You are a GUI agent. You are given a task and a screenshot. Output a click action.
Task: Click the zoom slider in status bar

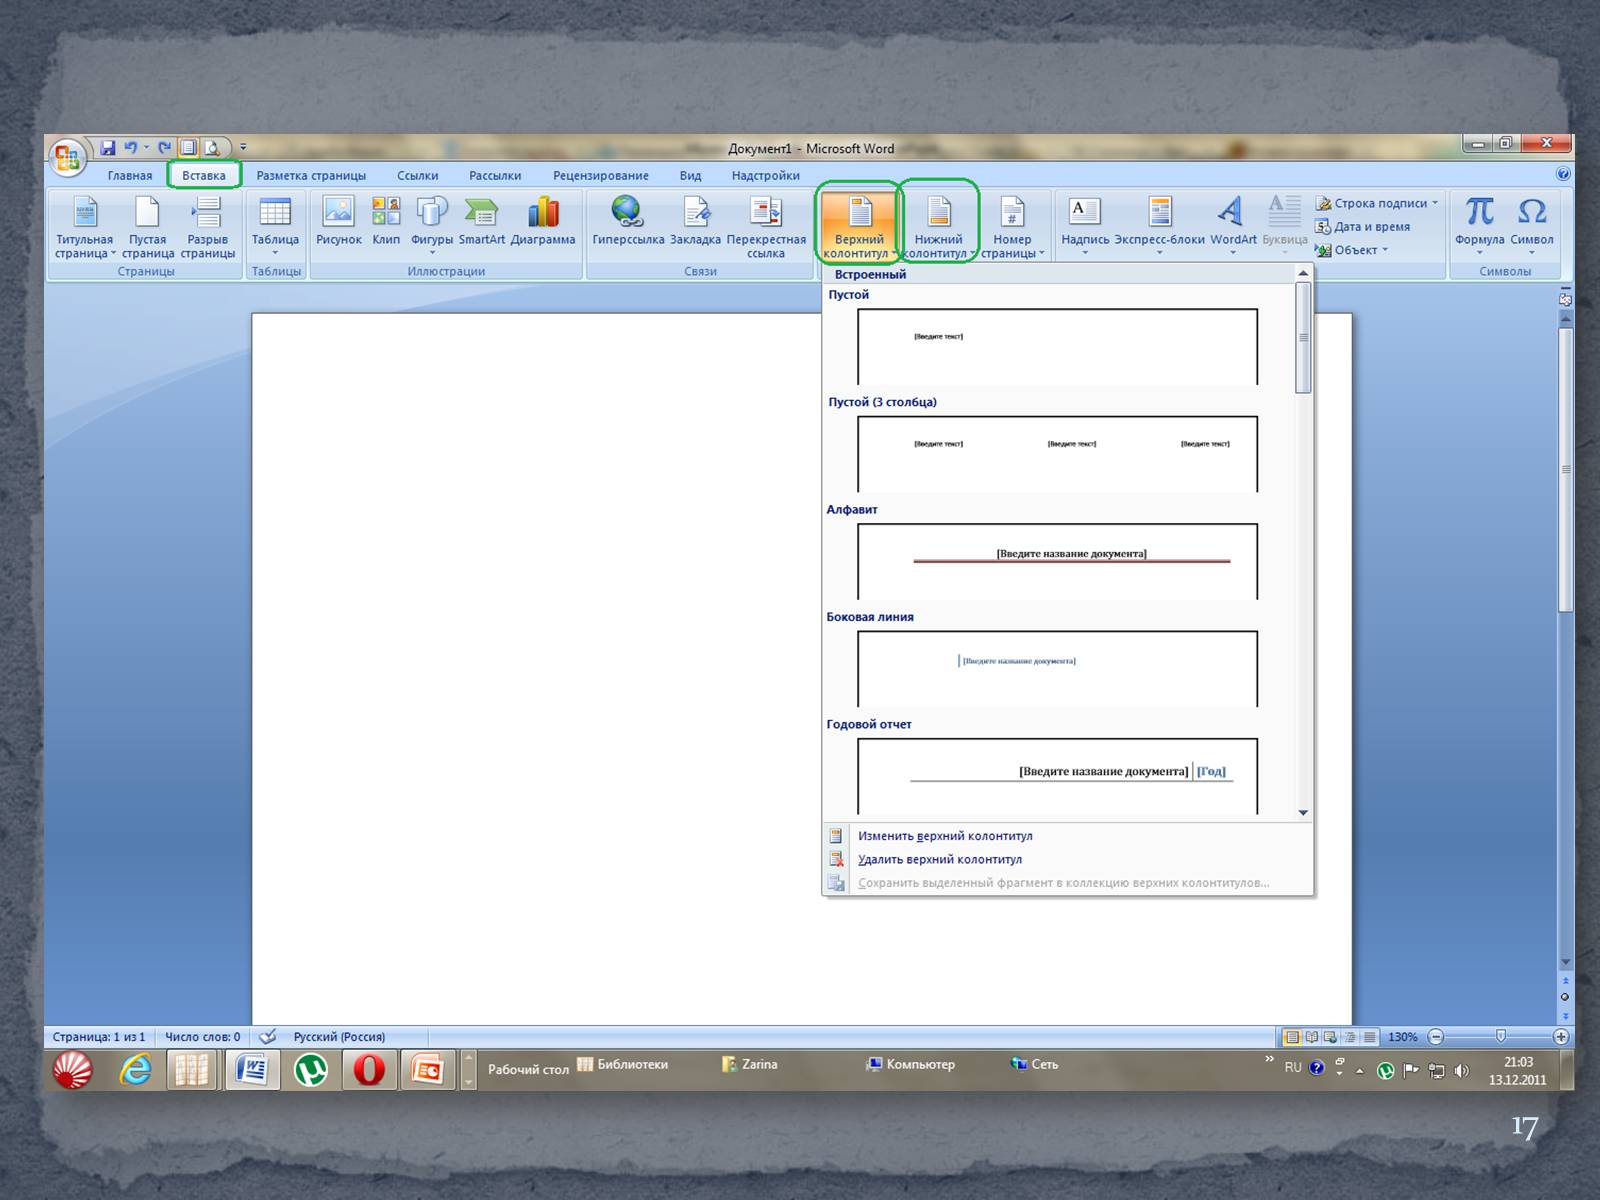[x=1499, y=1037]
